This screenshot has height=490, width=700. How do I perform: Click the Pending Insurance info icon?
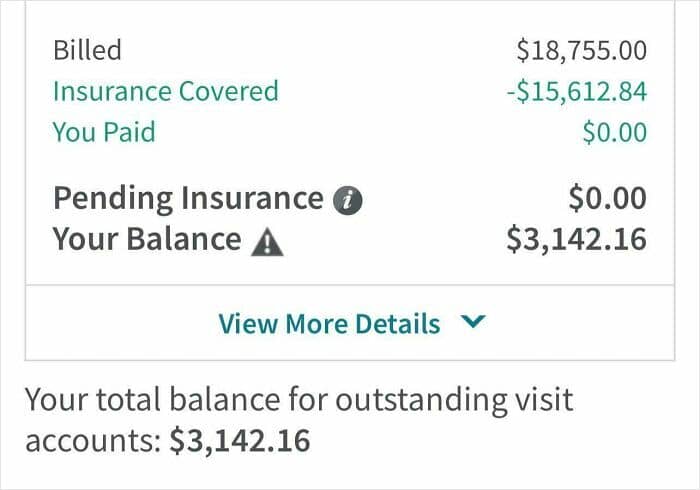click(x=346, y=200)
